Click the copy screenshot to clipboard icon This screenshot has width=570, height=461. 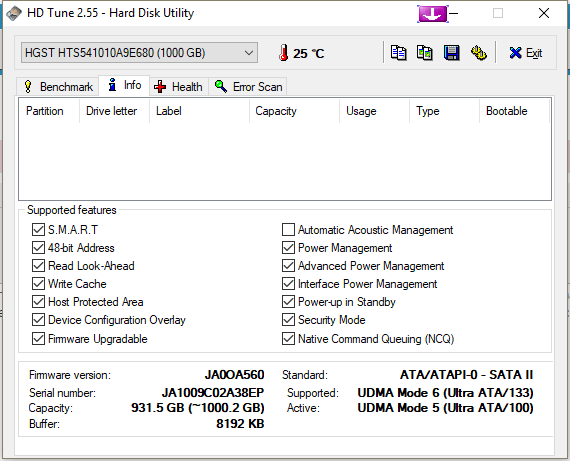pos(425,53)
